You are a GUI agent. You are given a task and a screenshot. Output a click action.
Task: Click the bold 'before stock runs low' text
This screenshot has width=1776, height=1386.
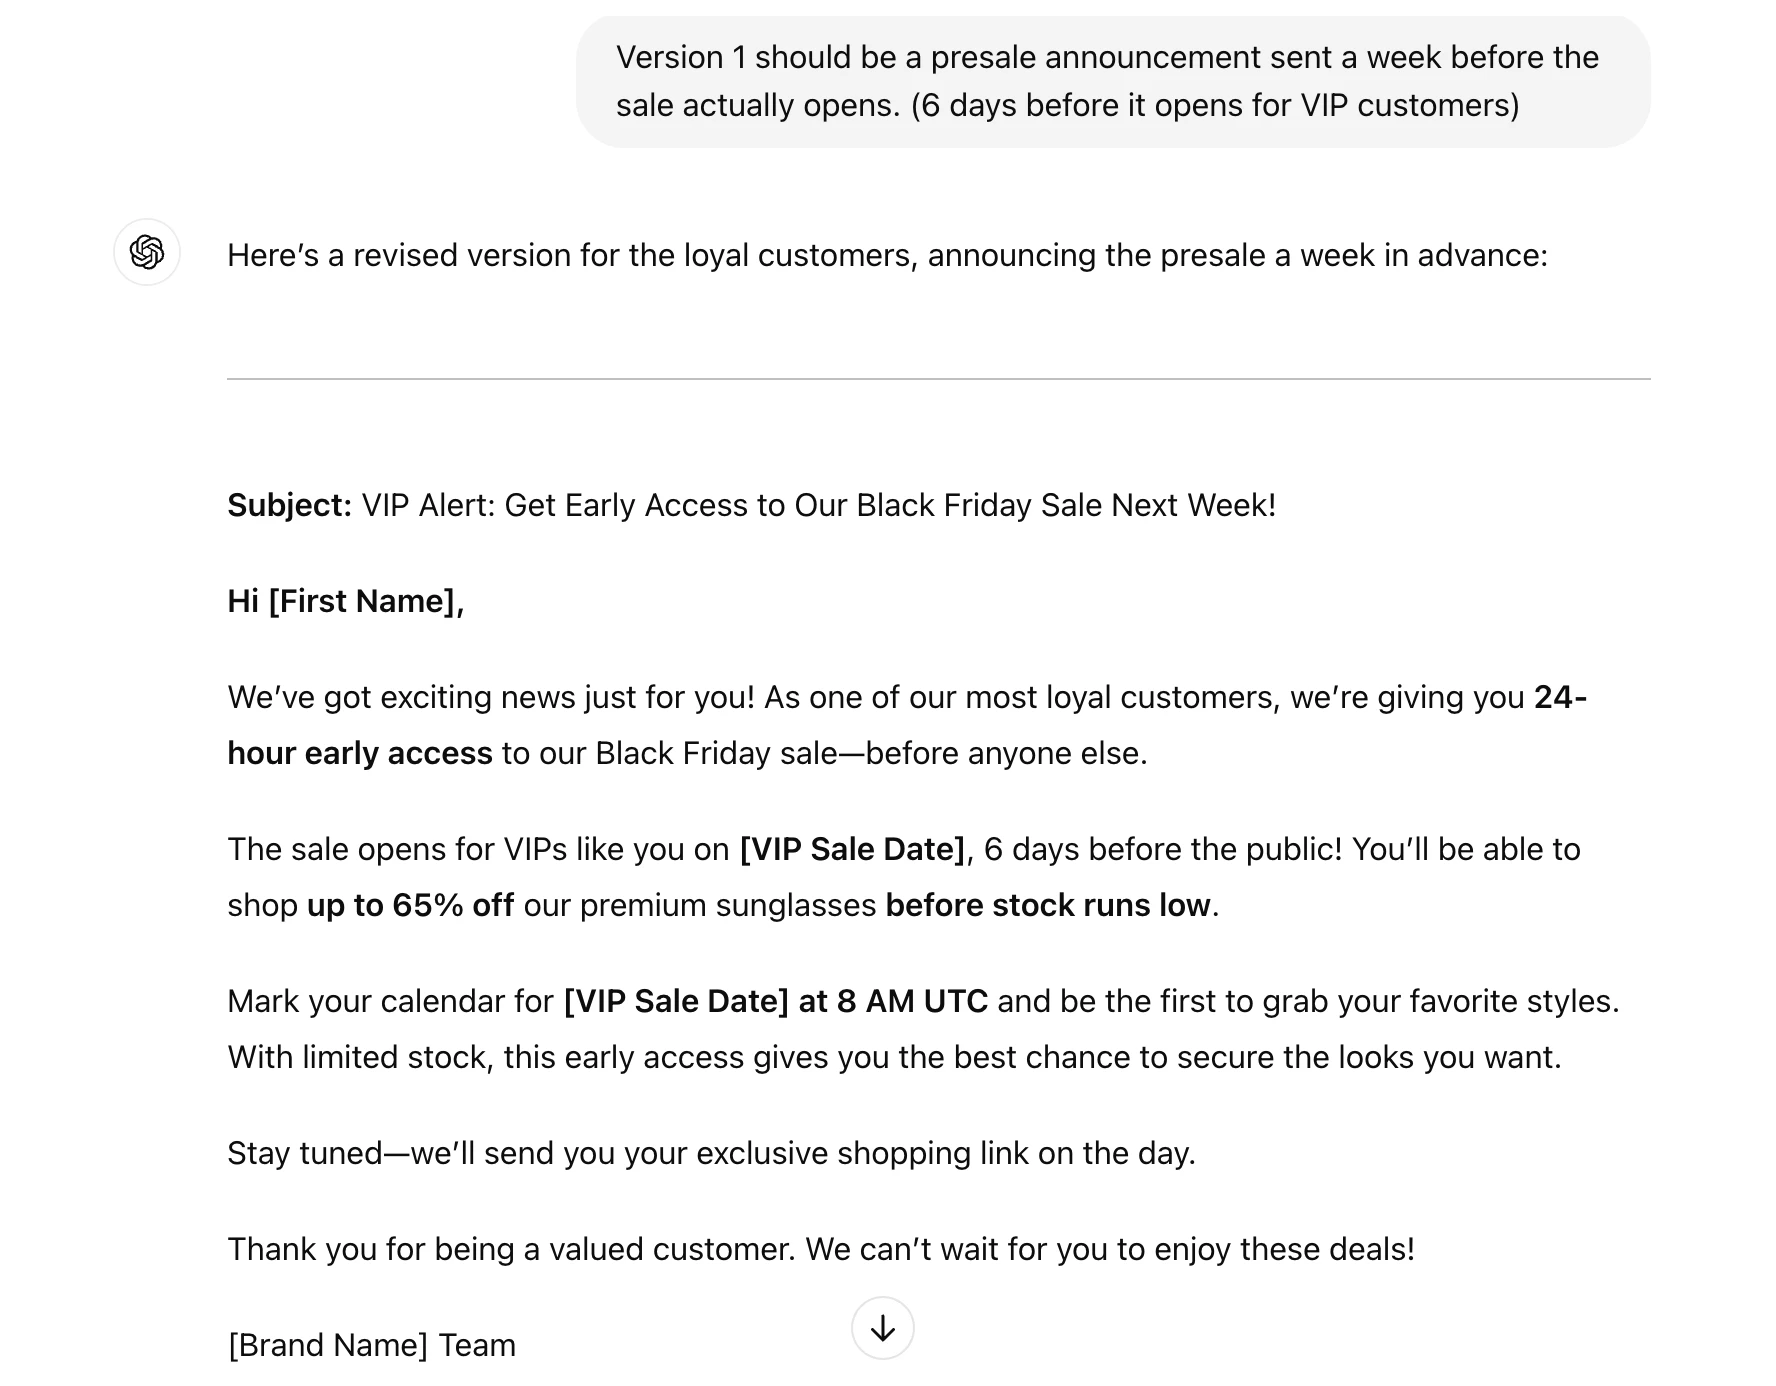(x=1047, y=905)
